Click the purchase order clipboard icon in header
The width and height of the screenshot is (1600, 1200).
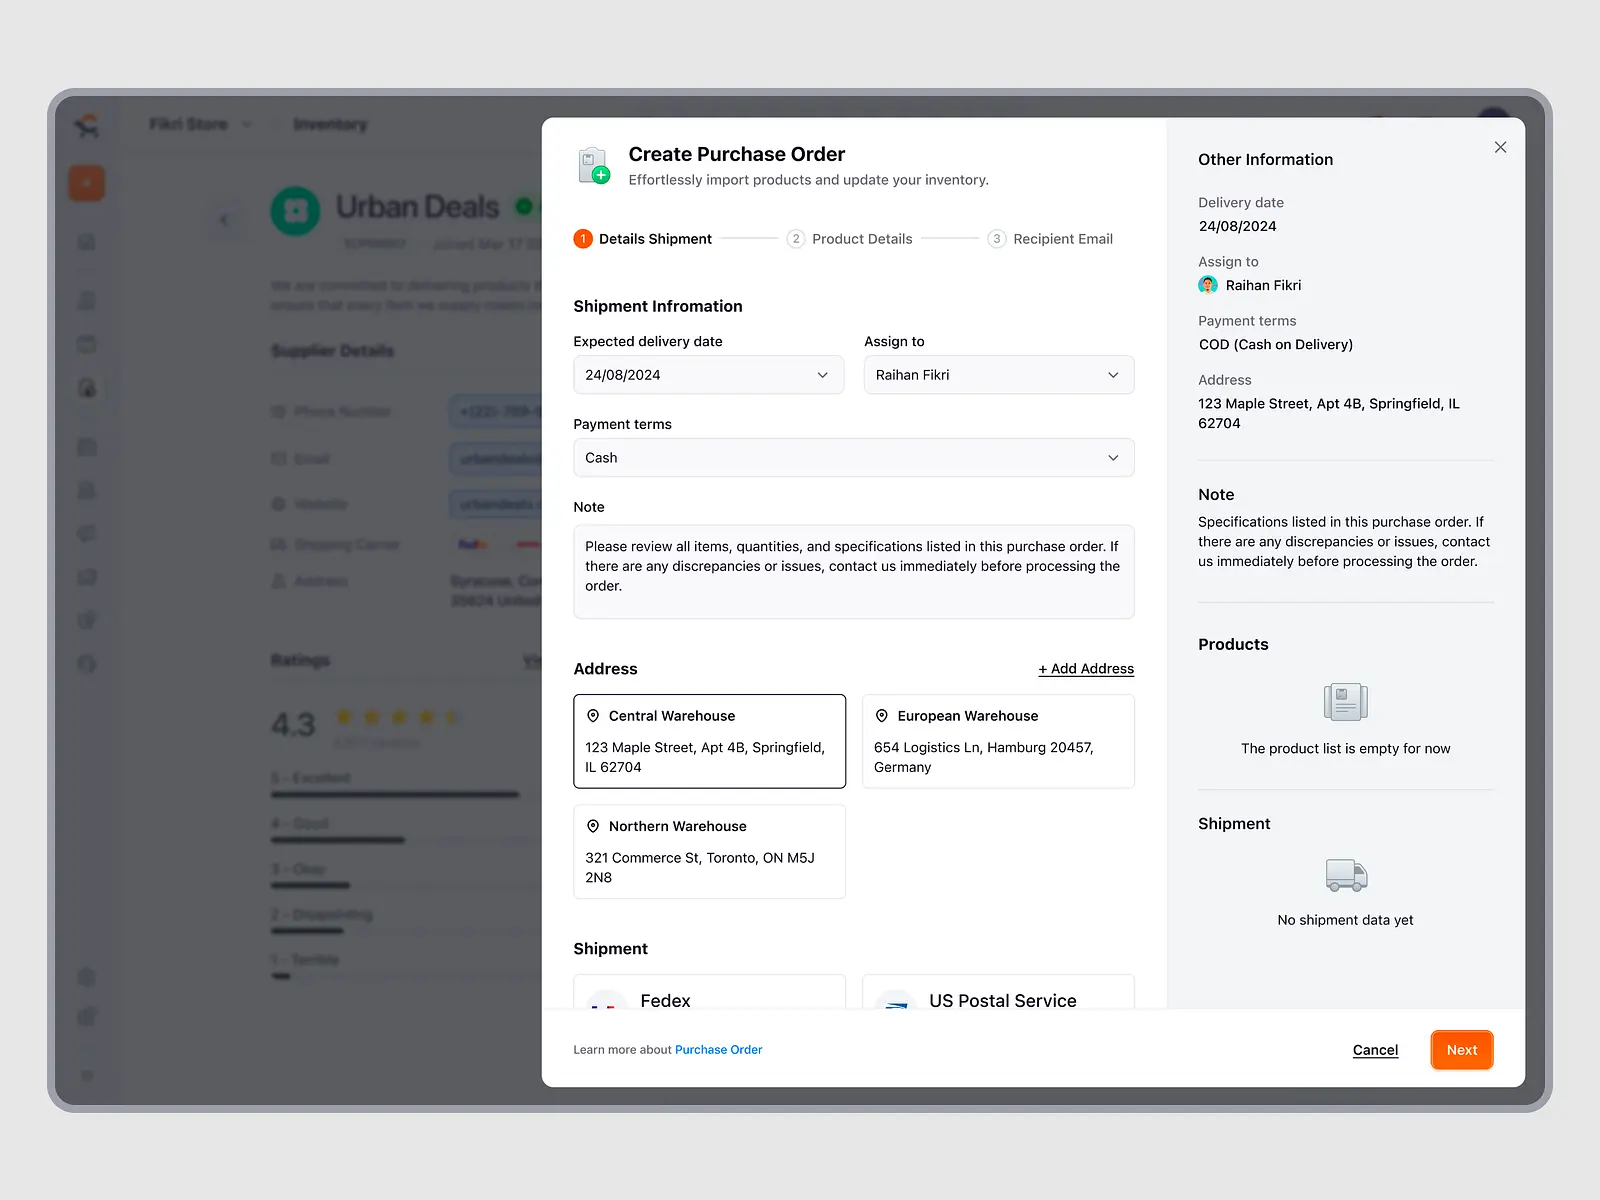(x=594, y=165)
